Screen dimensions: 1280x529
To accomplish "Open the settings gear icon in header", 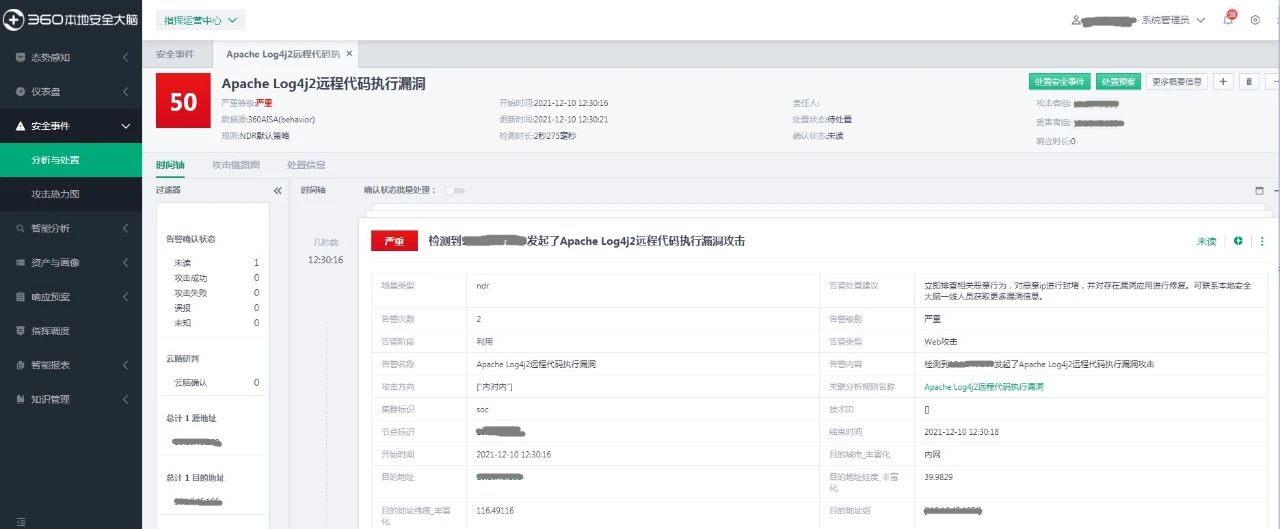I will point(1255,20).
